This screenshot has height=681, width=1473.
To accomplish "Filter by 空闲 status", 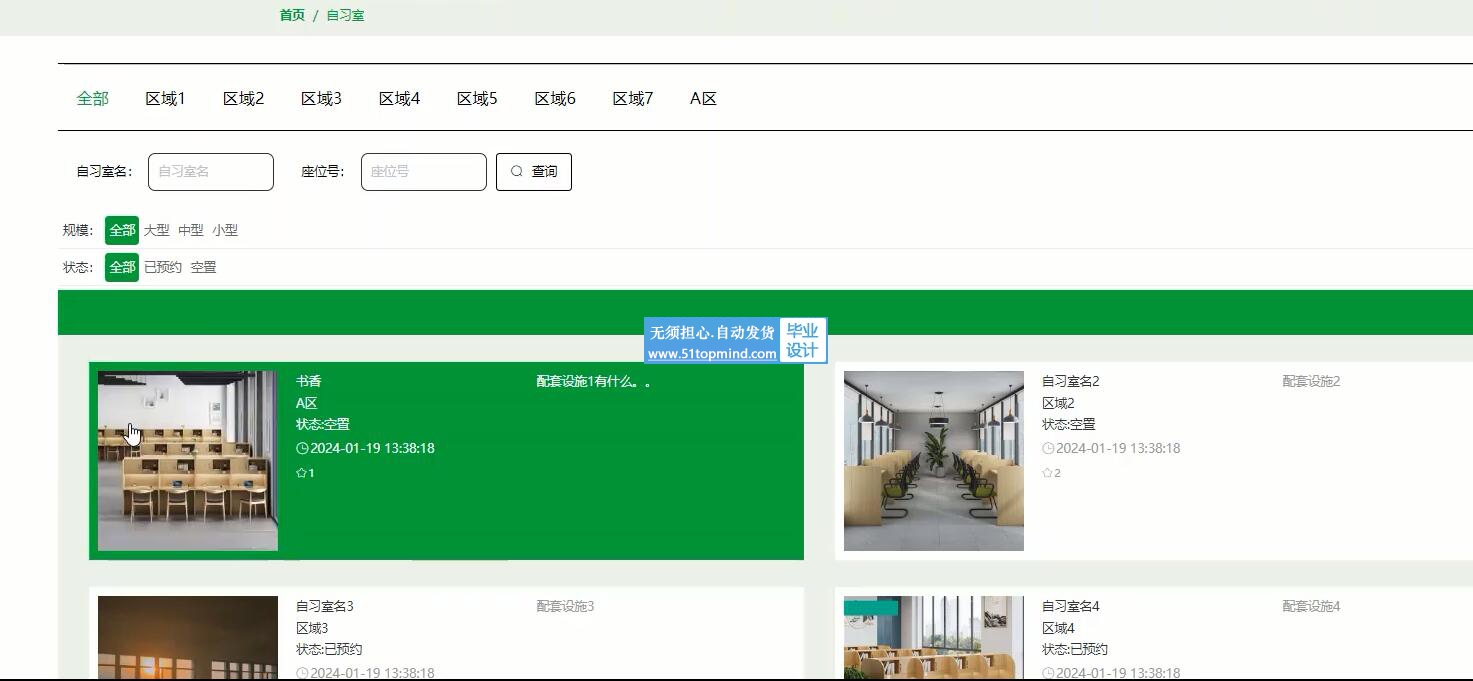I will 204,267.
